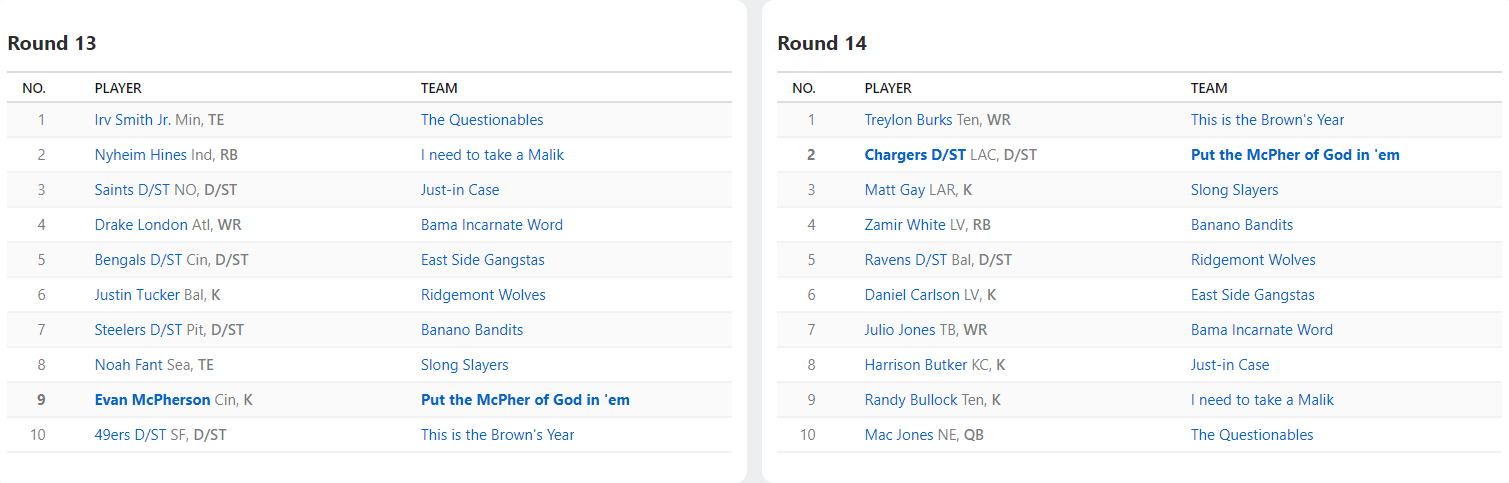Click Round 14 heading

822,43
